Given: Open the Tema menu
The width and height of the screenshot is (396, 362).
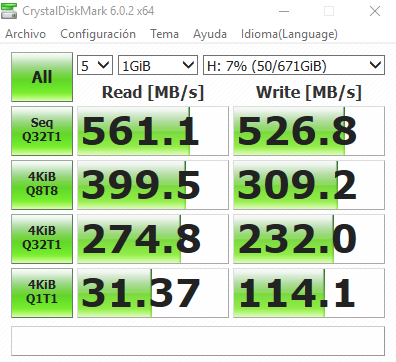Looking at the screenshot, I should [164, 34].
